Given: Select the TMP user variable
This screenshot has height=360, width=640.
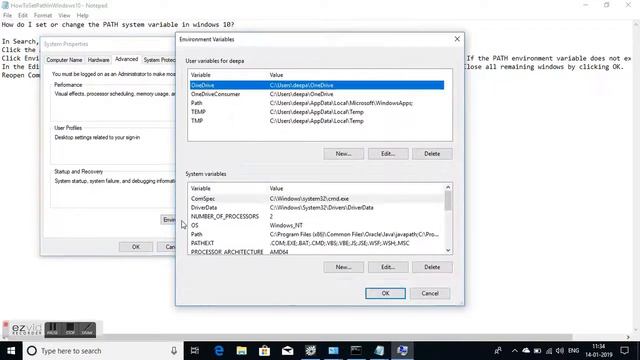Looking at the screenshot, I should pyautogui.click(x=317, y=121).
